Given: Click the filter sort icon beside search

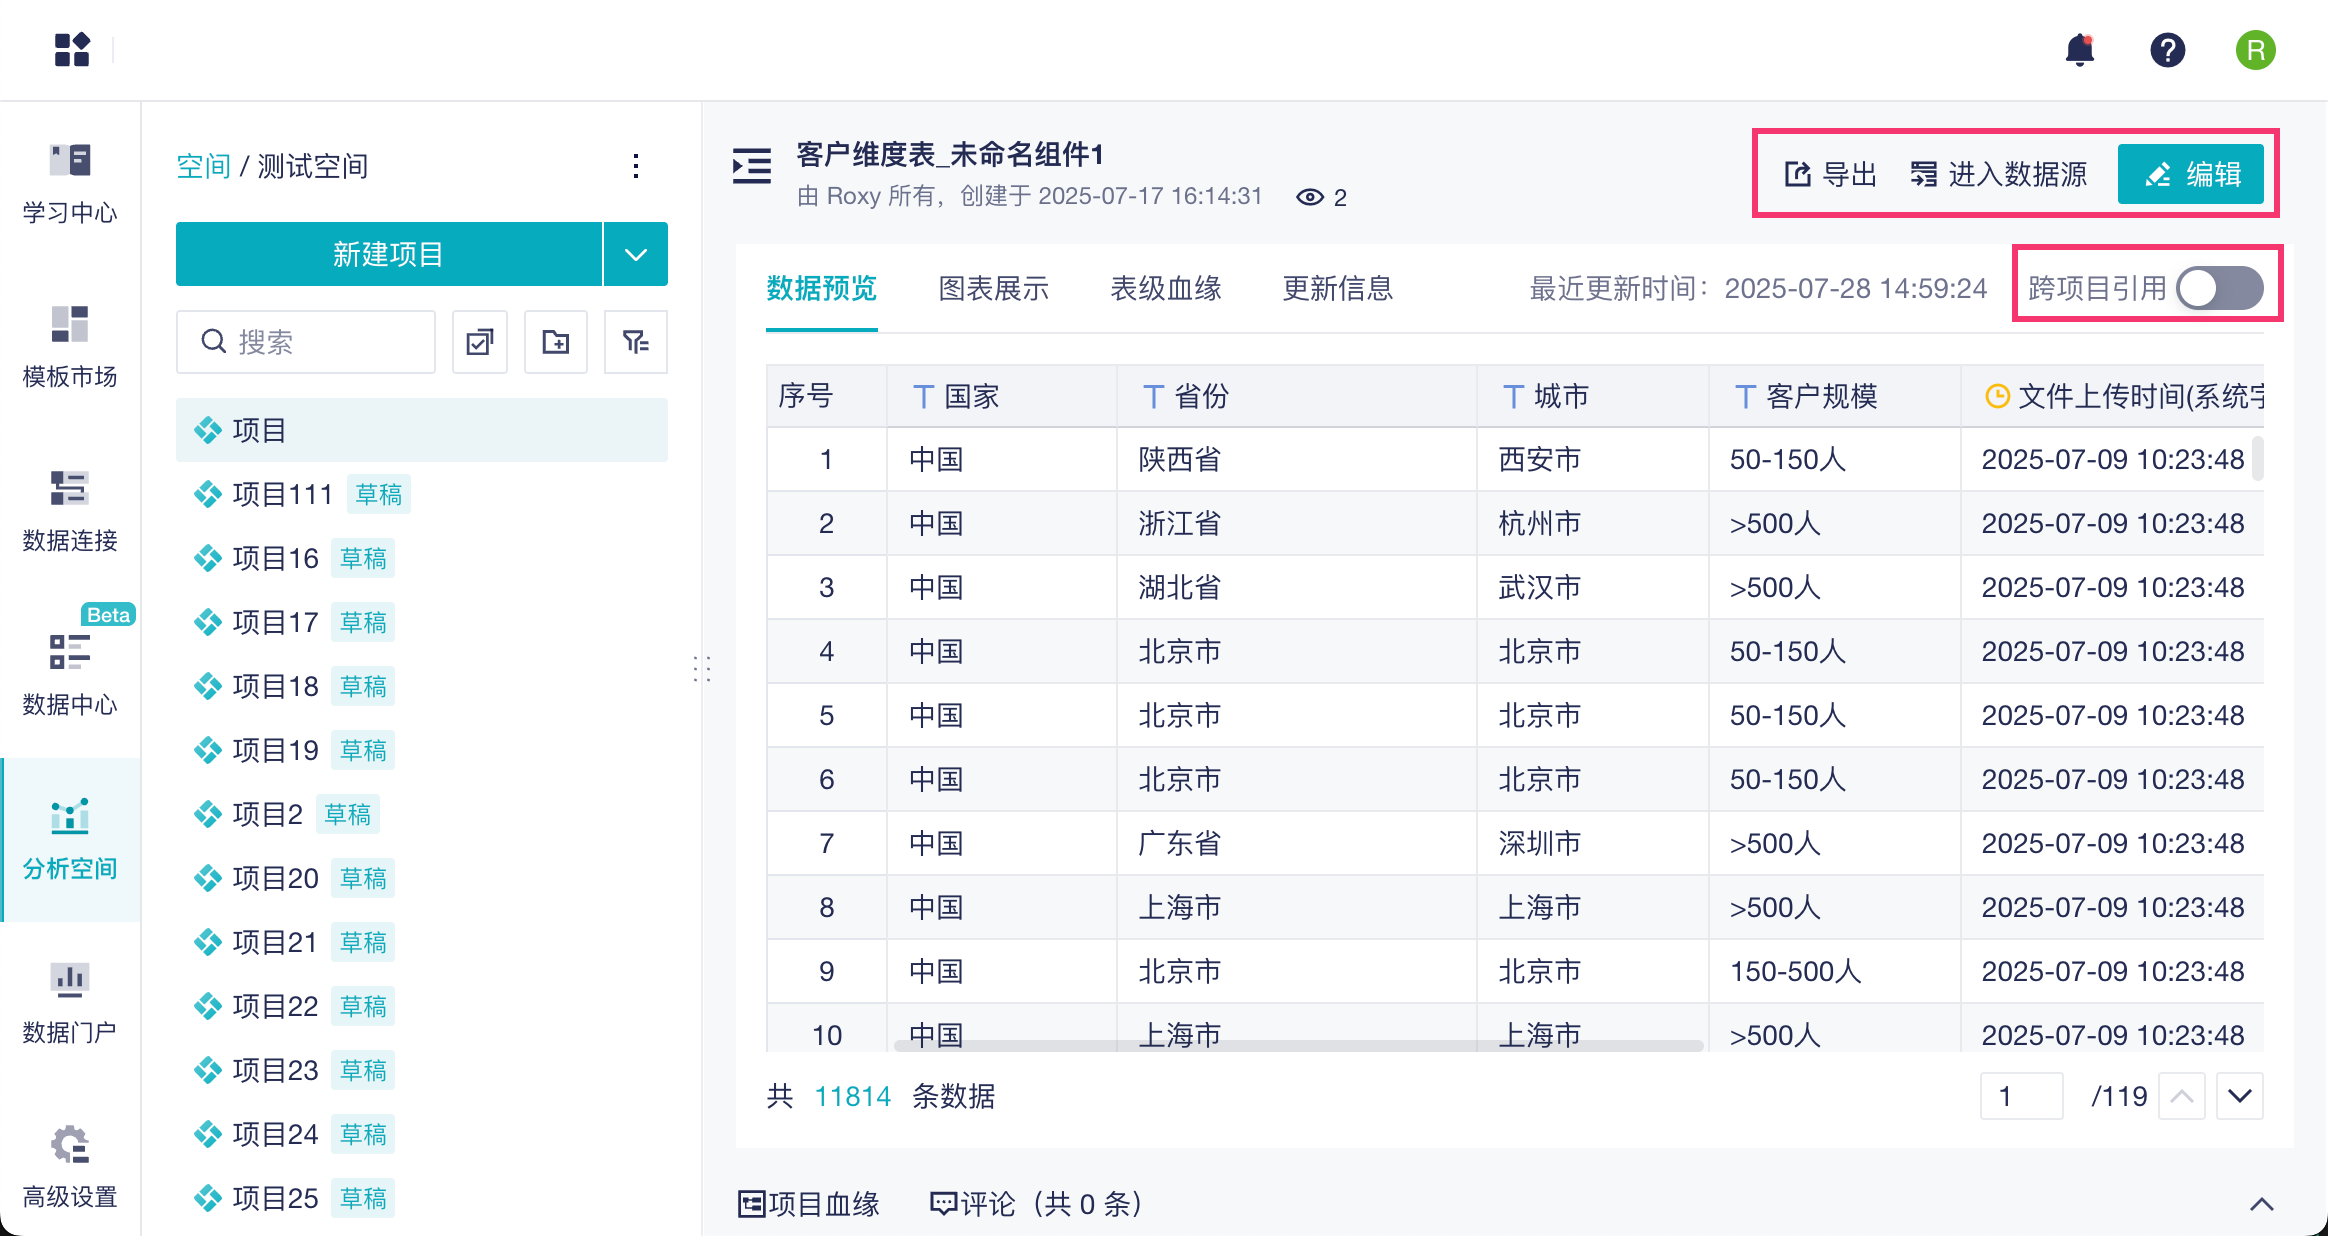Looking at the screenshot, I should click(635, 342).
